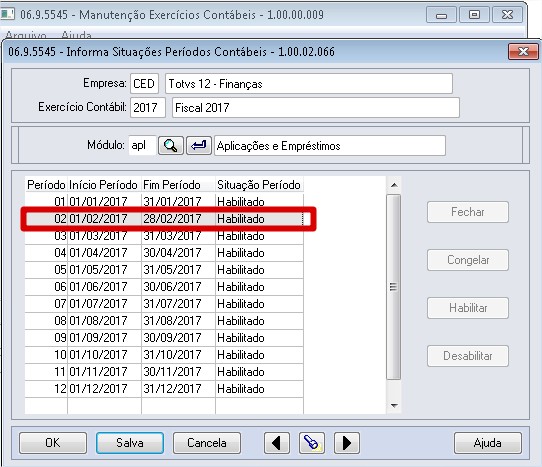This screenshot has width=542, height=467.
Task: Select period 02 start date 01/02/2017
Action: [x=99, y=219]
